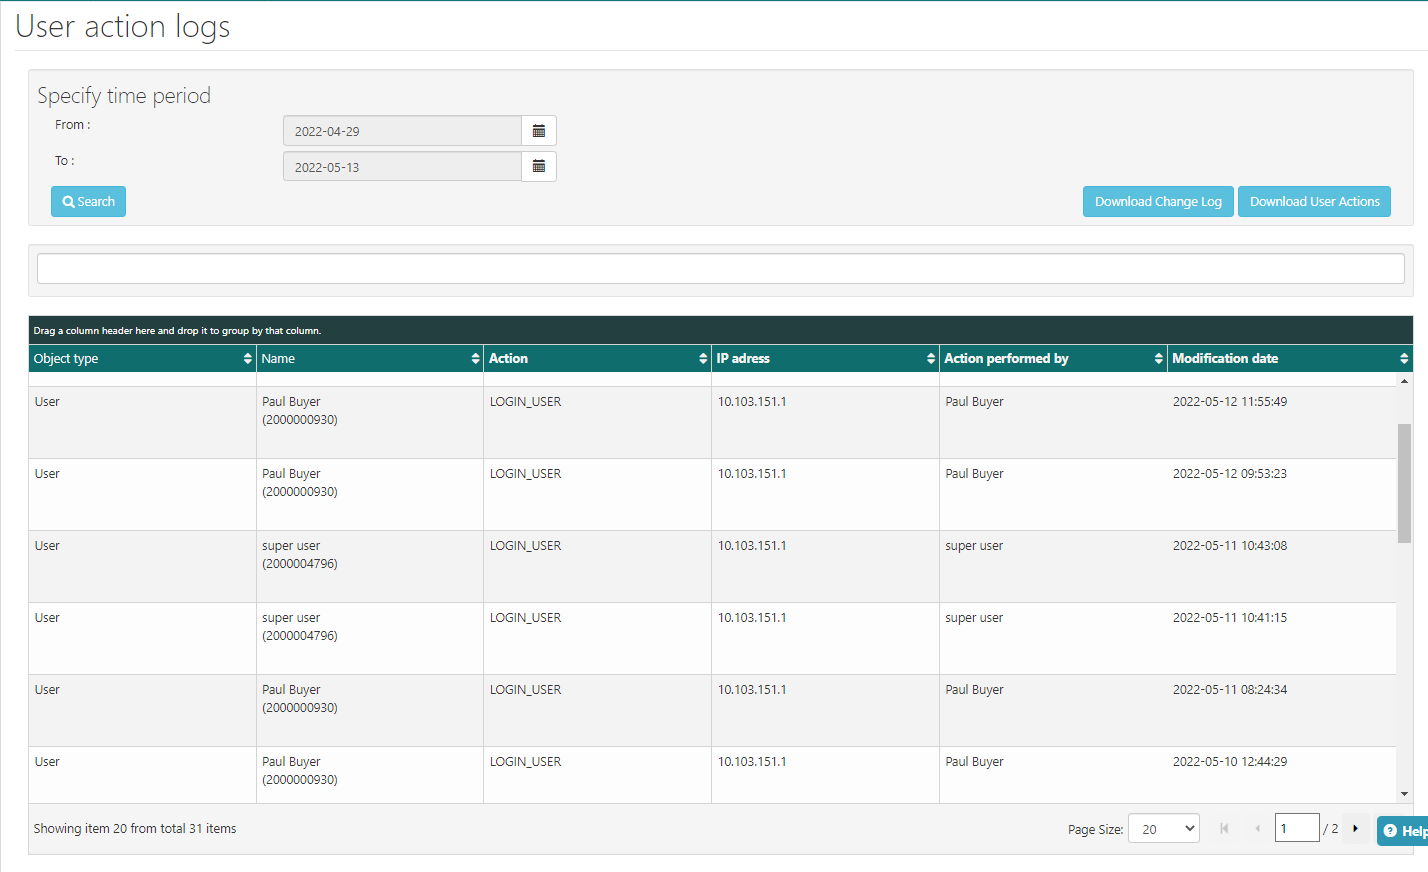1428x872 pixels.
Task: Click sort arrows on Modification date column
Action: [1404, 359]
